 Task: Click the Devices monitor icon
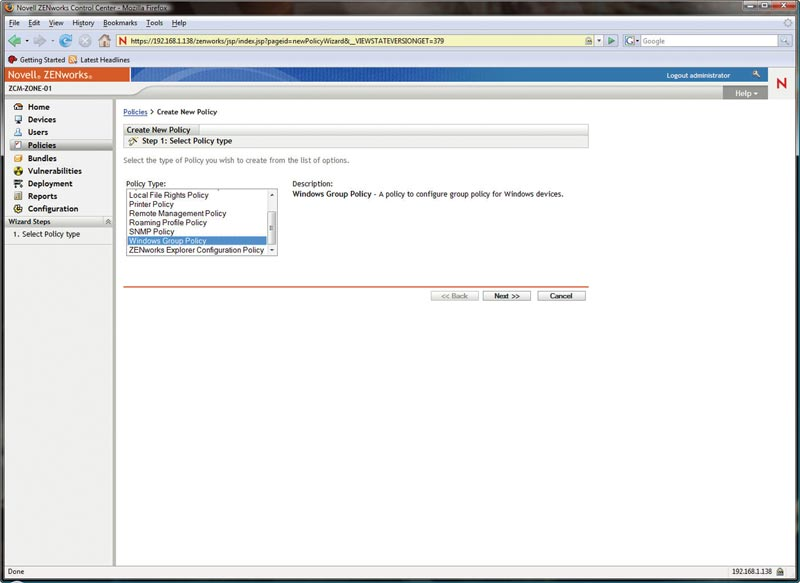click(x=18, y=119)
